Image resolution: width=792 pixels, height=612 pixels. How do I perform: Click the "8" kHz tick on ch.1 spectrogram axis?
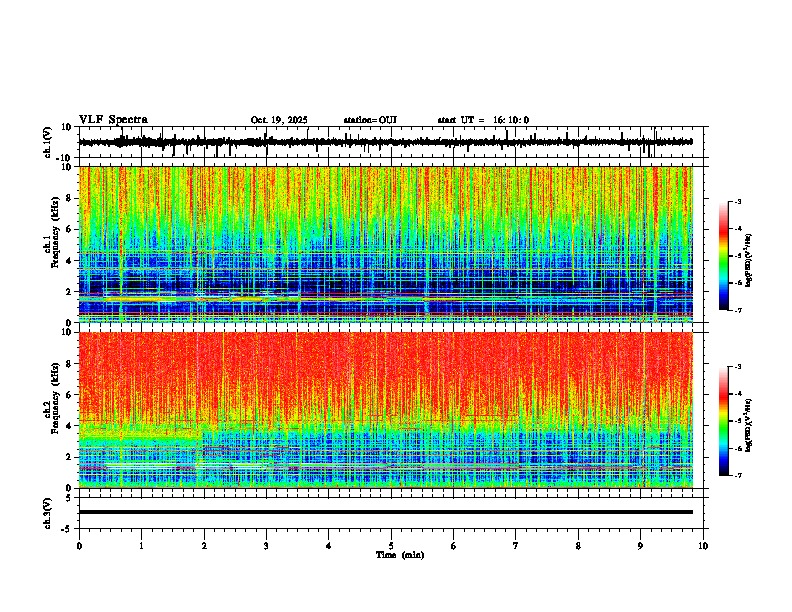coord(70,198)
